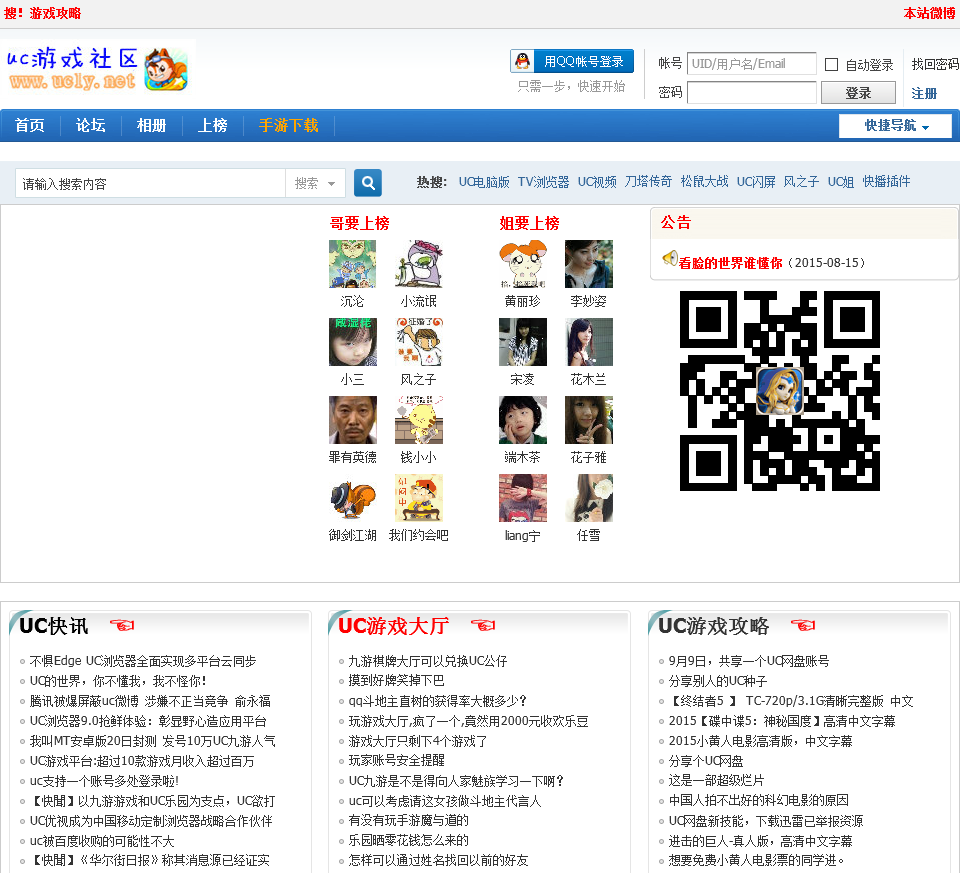Image resolution: width=960 pixels, height=873 pixels.
Task: Open post 玩家账号安全提醒
Action: (397, 760)
